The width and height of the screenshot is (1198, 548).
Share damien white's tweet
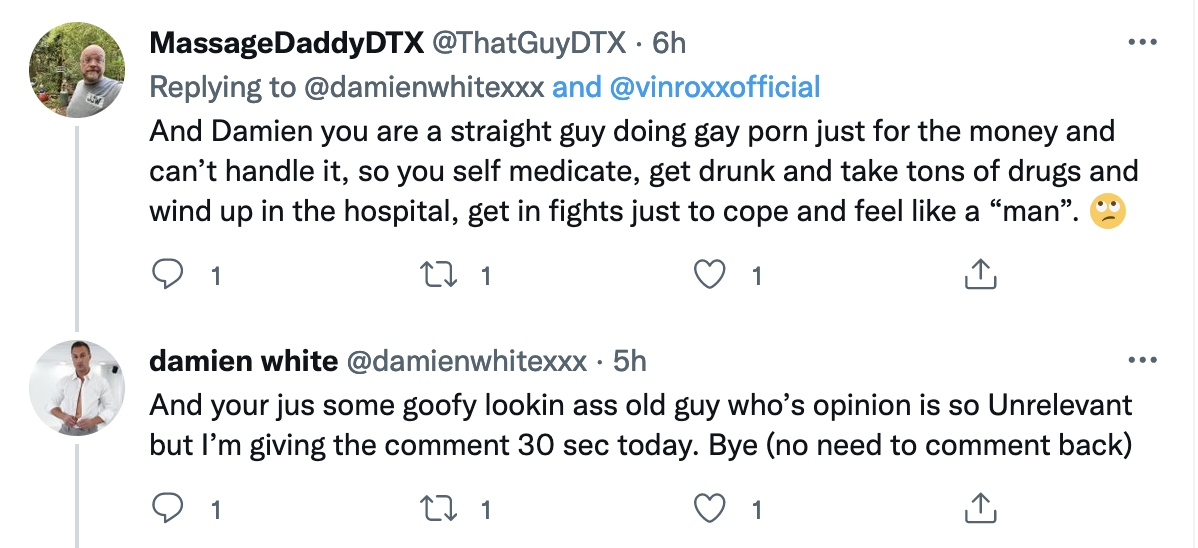pos(980,507)
